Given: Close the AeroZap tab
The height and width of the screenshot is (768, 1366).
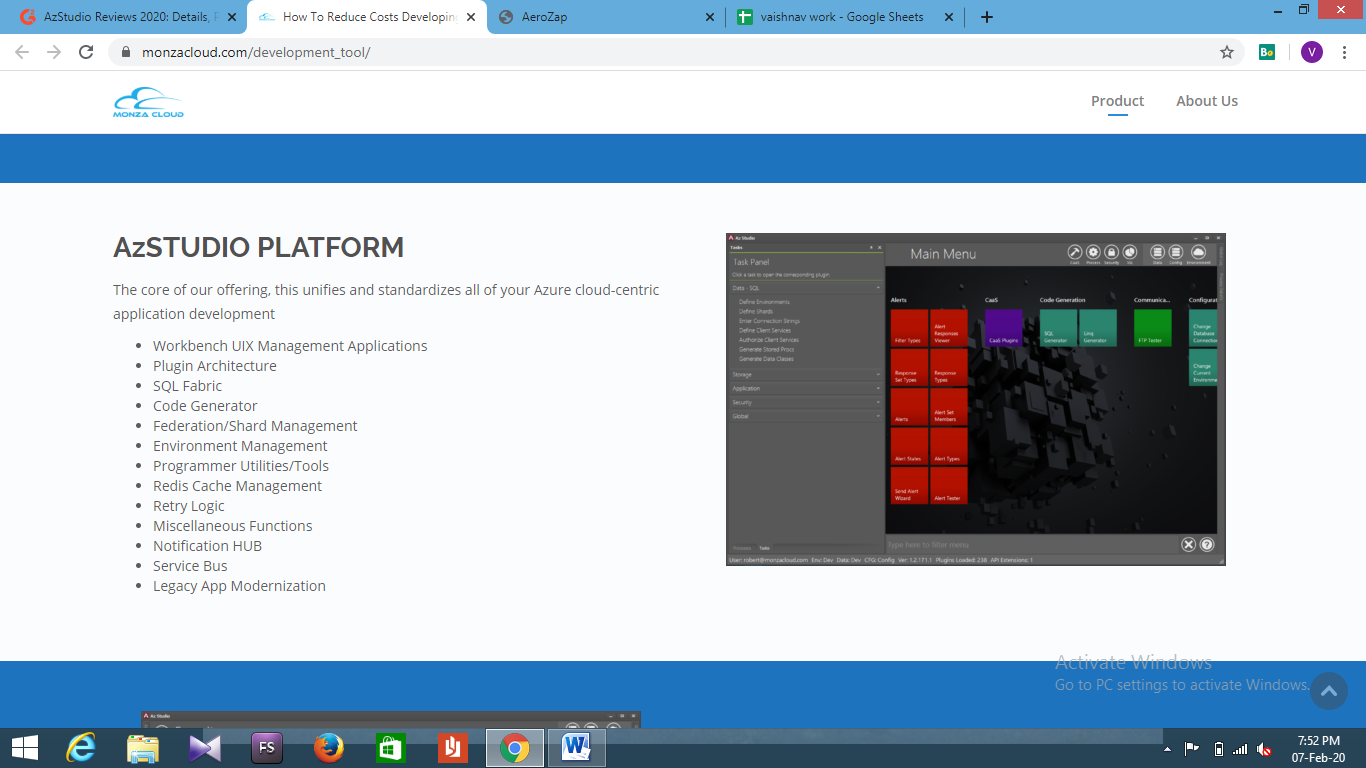Looking at the screenshot, I should click(710, 17).
